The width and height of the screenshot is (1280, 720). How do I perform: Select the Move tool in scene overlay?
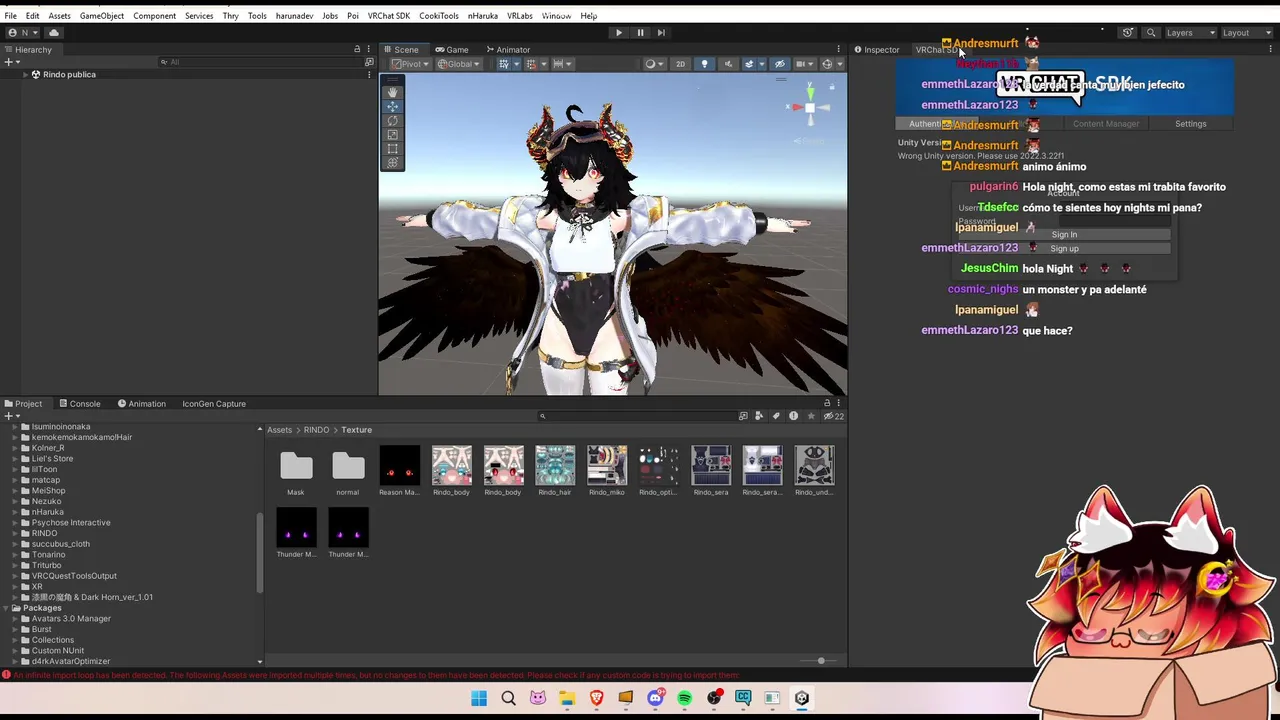(x=392, y=106)
